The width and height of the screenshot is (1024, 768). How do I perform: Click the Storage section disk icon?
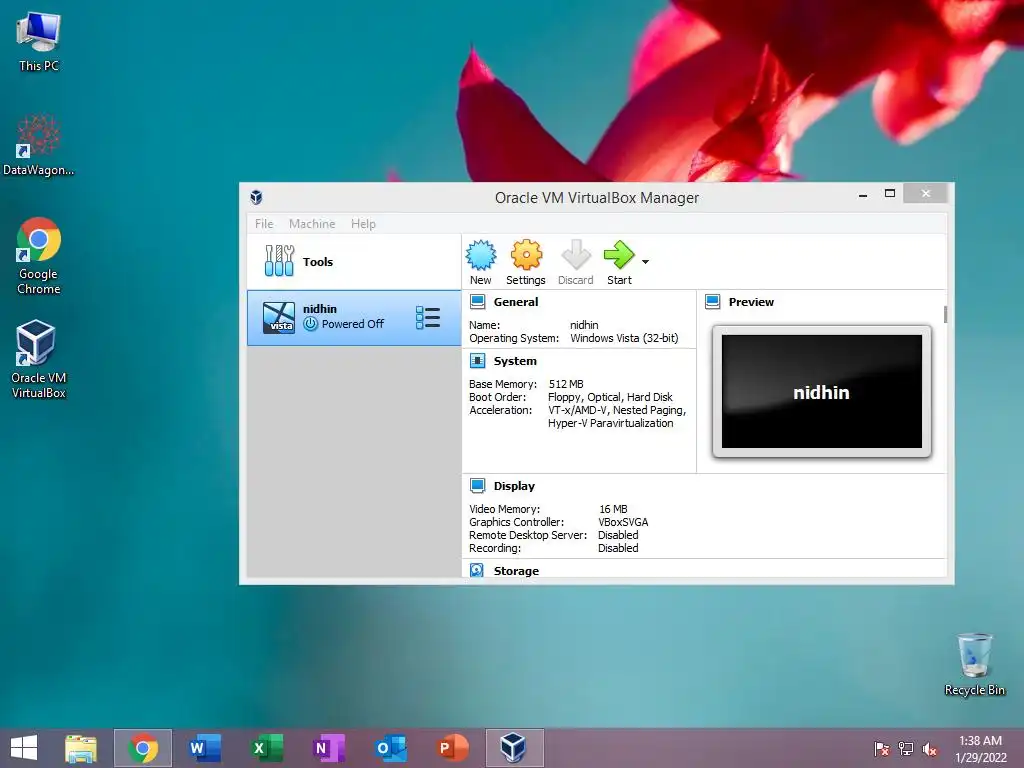point(477,570)
